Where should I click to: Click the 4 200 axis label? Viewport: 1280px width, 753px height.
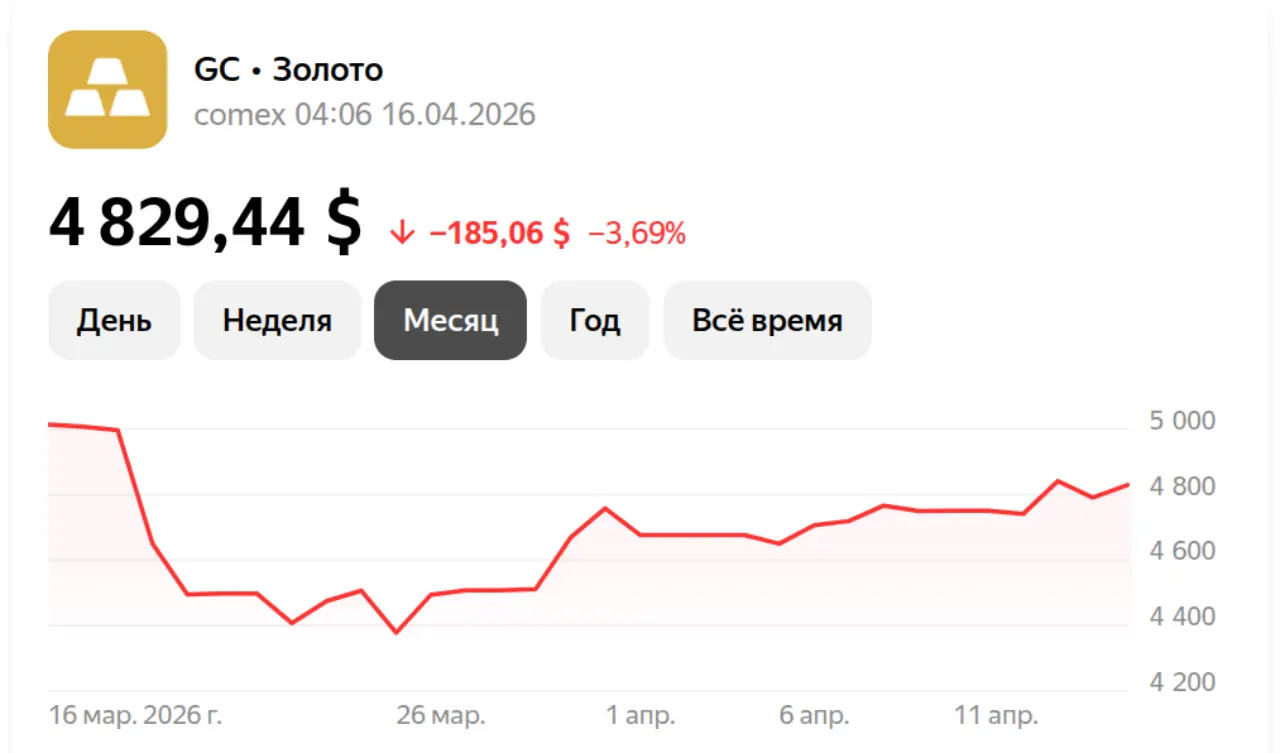pos(1182,683)
